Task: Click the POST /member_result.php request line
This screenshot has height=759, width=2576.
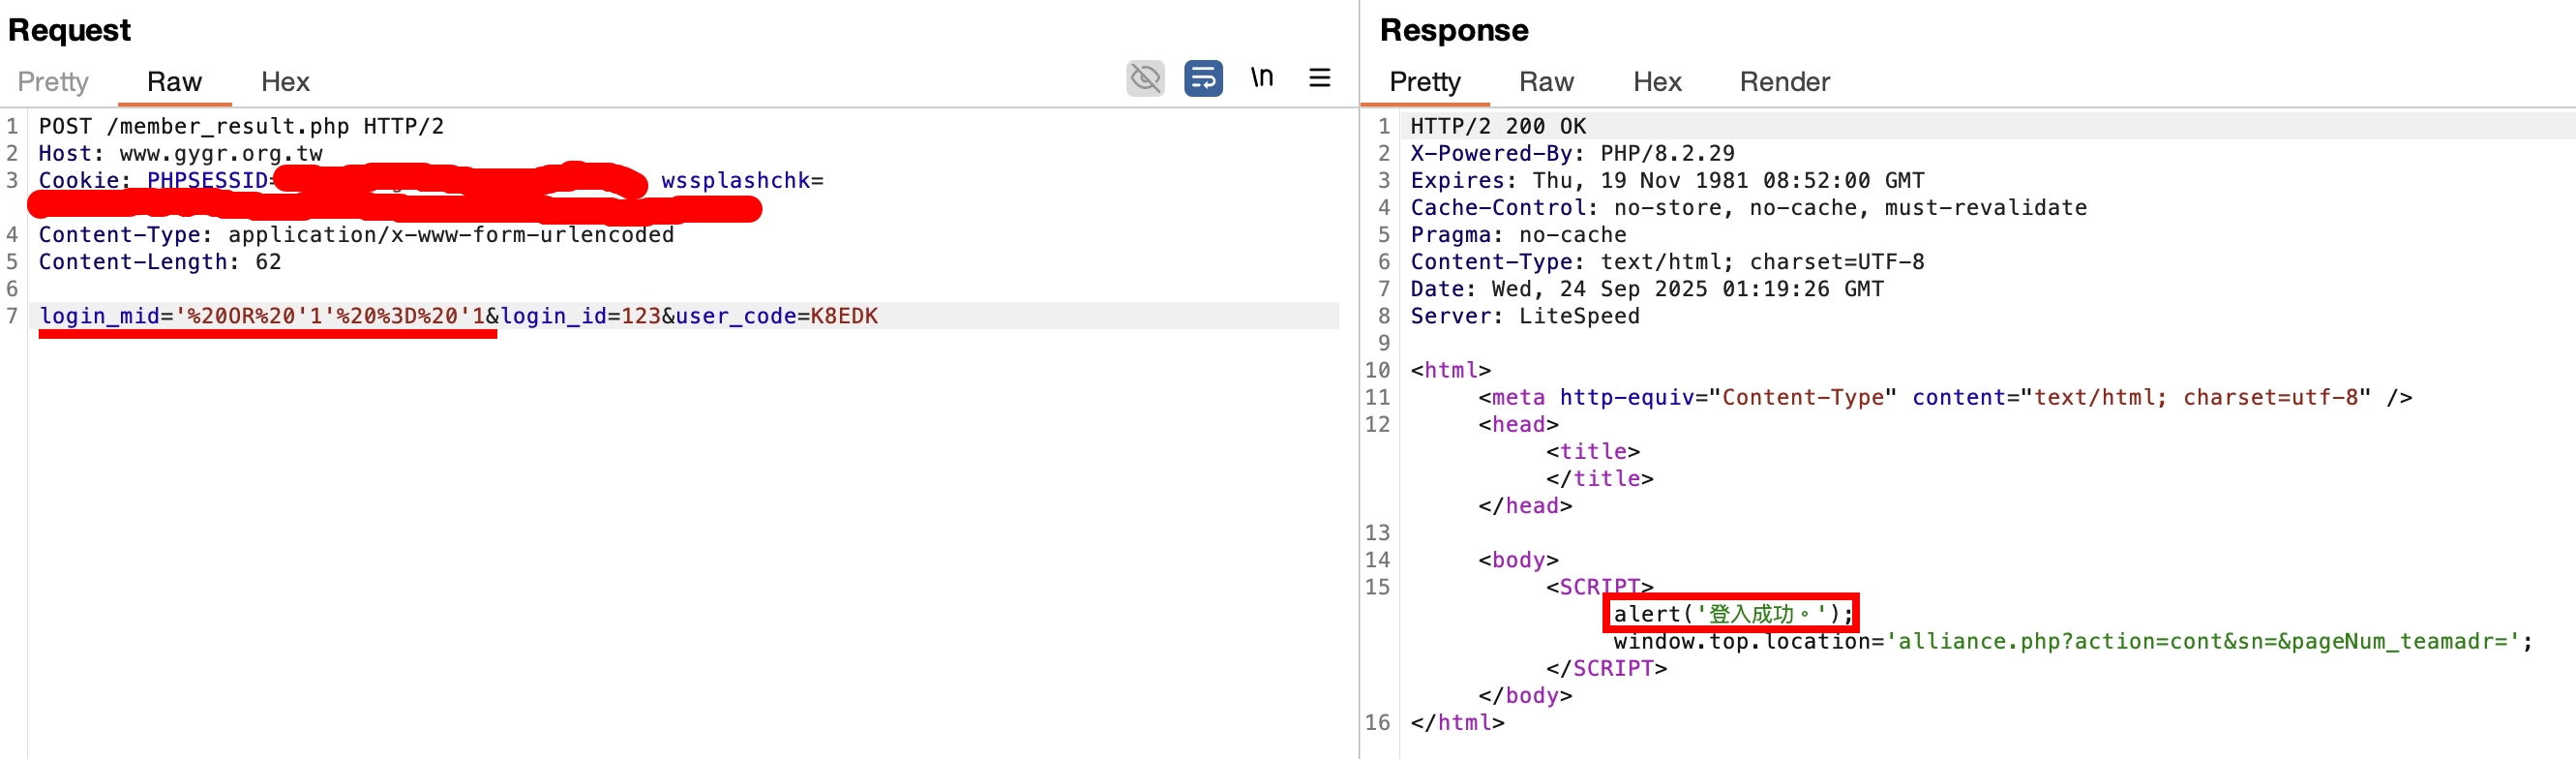Action: click(241, 126)
